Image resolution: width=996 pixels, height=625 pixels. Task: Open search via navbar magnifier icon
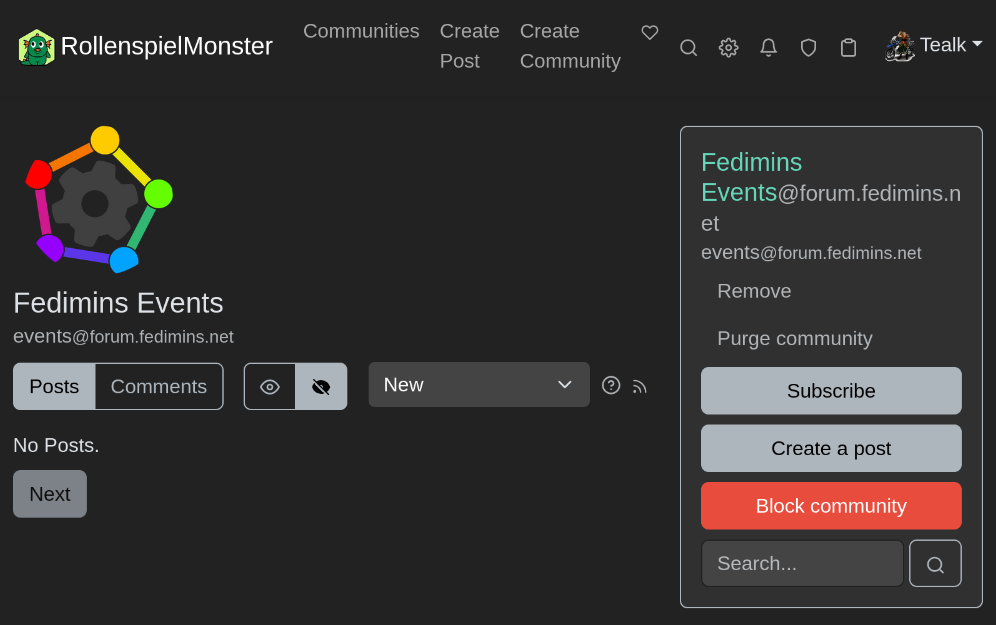click(688, 47)
